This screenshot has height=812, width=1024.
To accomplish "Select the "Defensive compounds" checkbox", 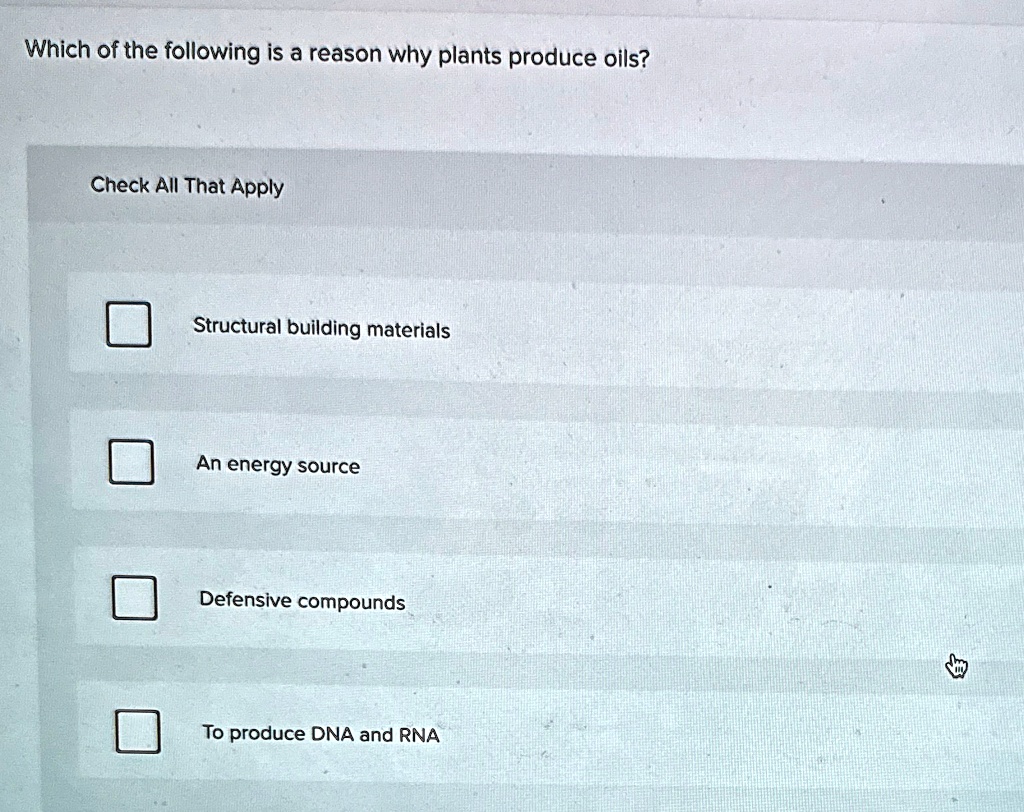I will coord(134,598).
